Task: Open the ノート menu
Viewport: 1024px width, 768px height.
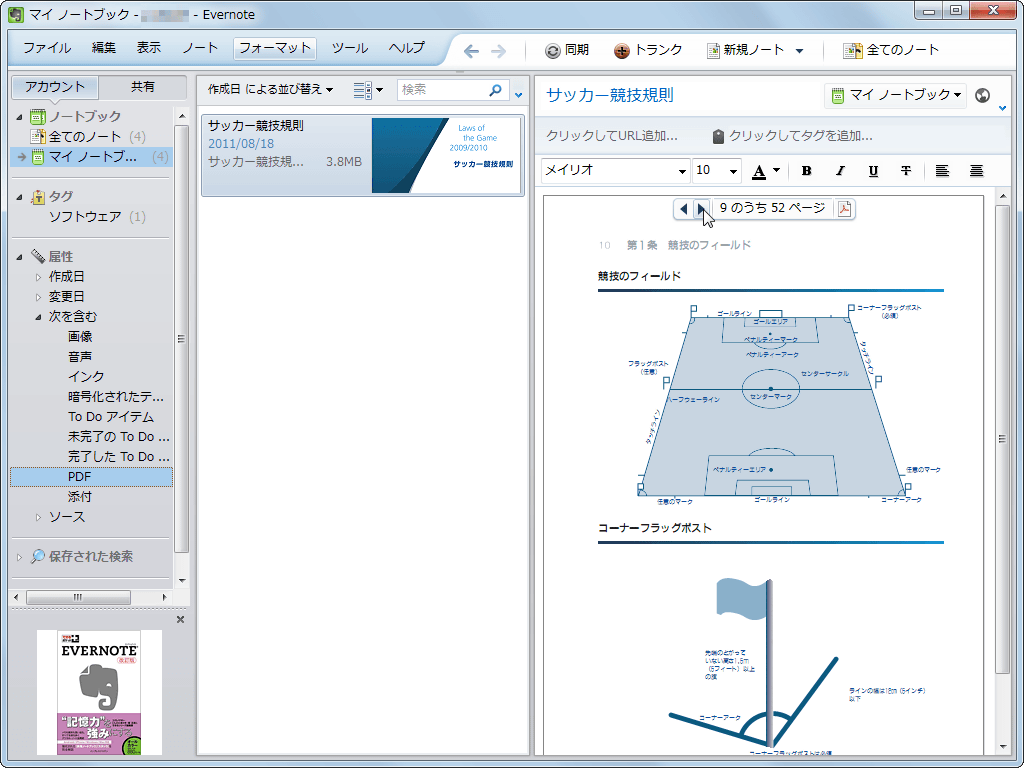Action: 200,48
